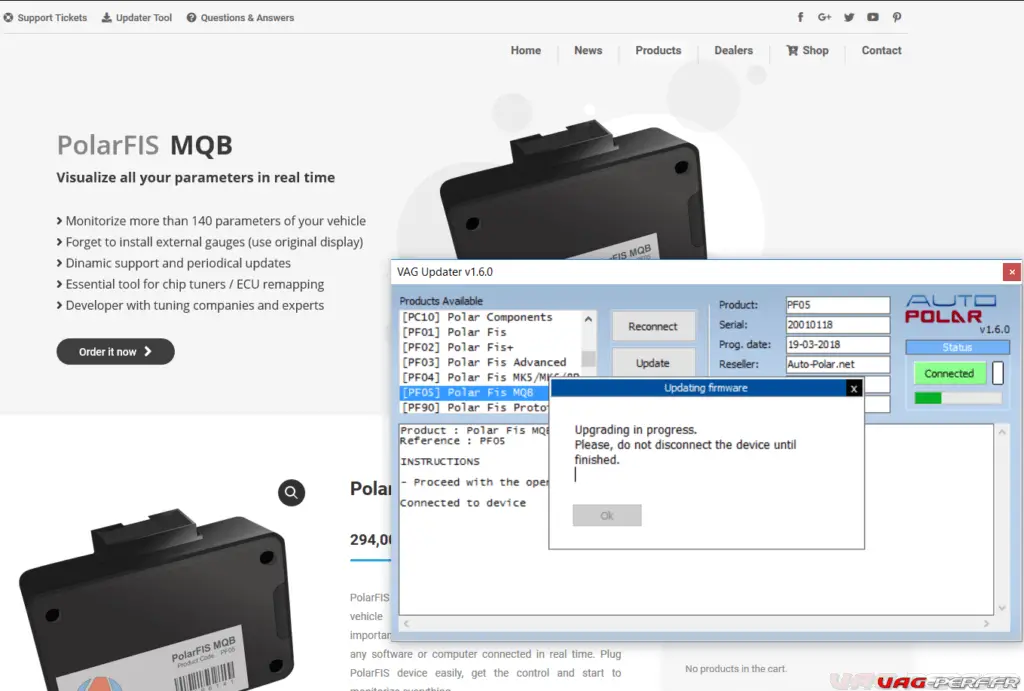Click the Status header label in updater
Screen dimensions: 1024x691
coord(957,347)
